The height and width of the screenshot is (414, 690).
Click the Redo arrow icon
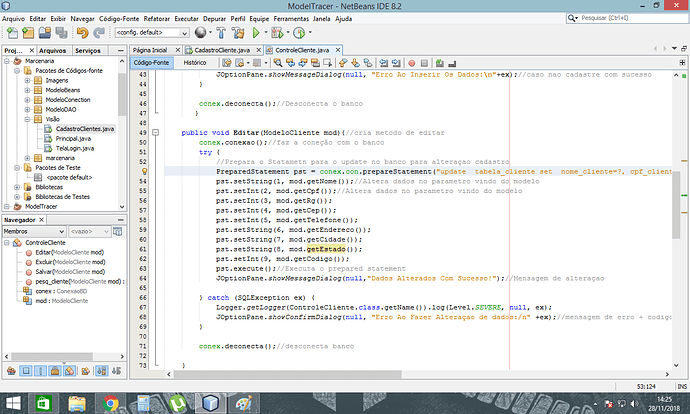(x=99, y=33)
